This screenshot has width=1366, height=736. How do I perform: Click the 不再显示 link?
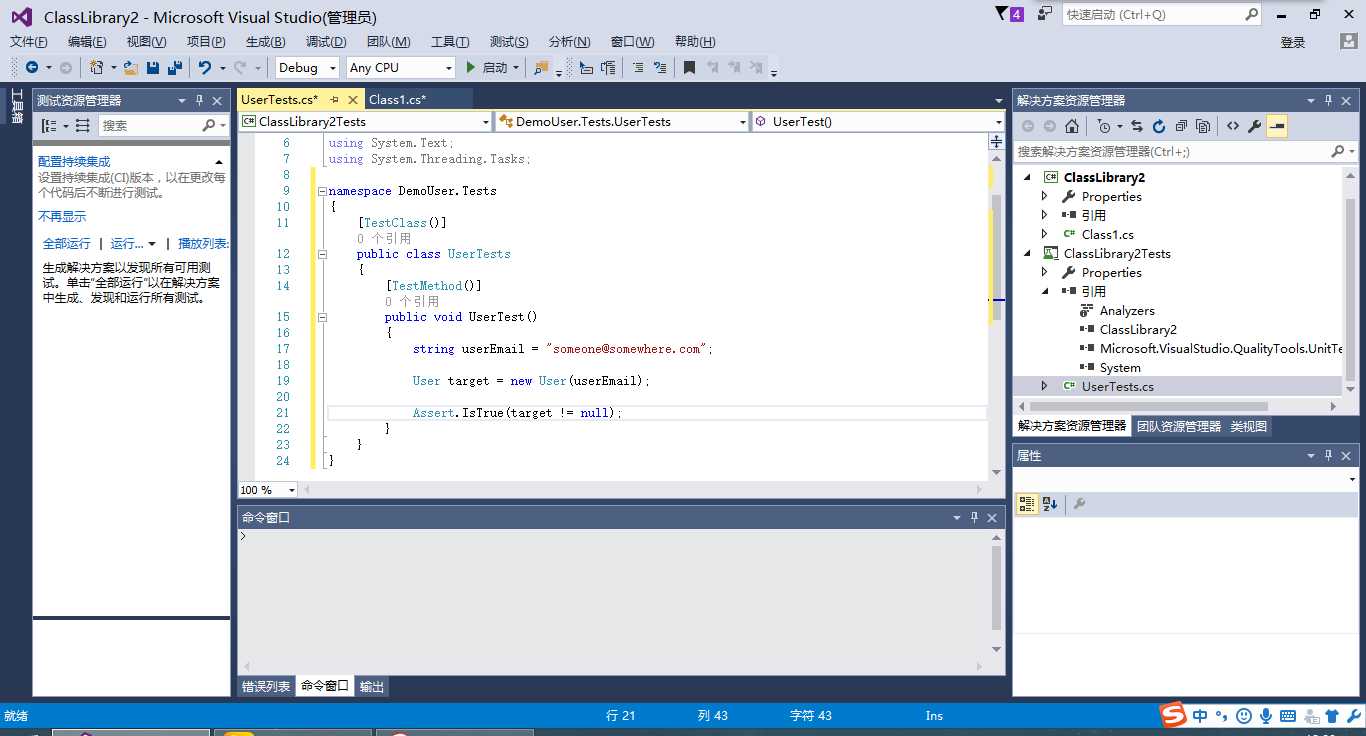[x=62, y=216]
